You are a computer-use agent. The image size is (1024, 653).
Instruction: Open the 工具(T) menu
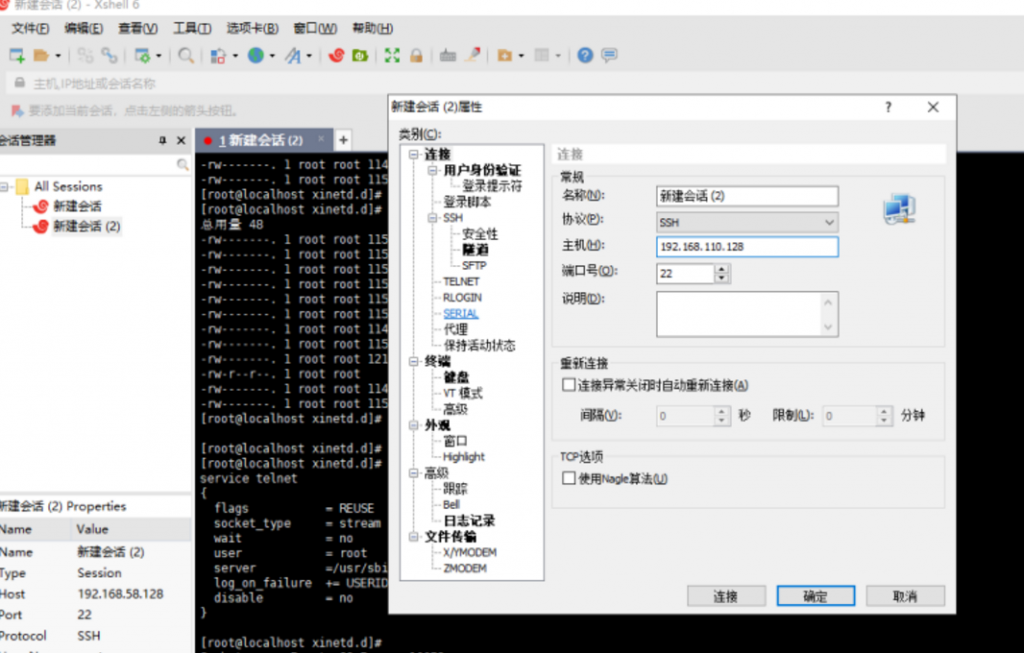(x=191, y=28)
